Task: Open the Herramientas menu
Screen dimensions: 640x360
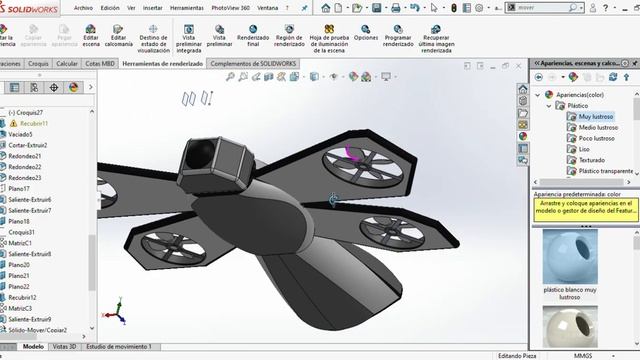Action: [x=187, y=8]
